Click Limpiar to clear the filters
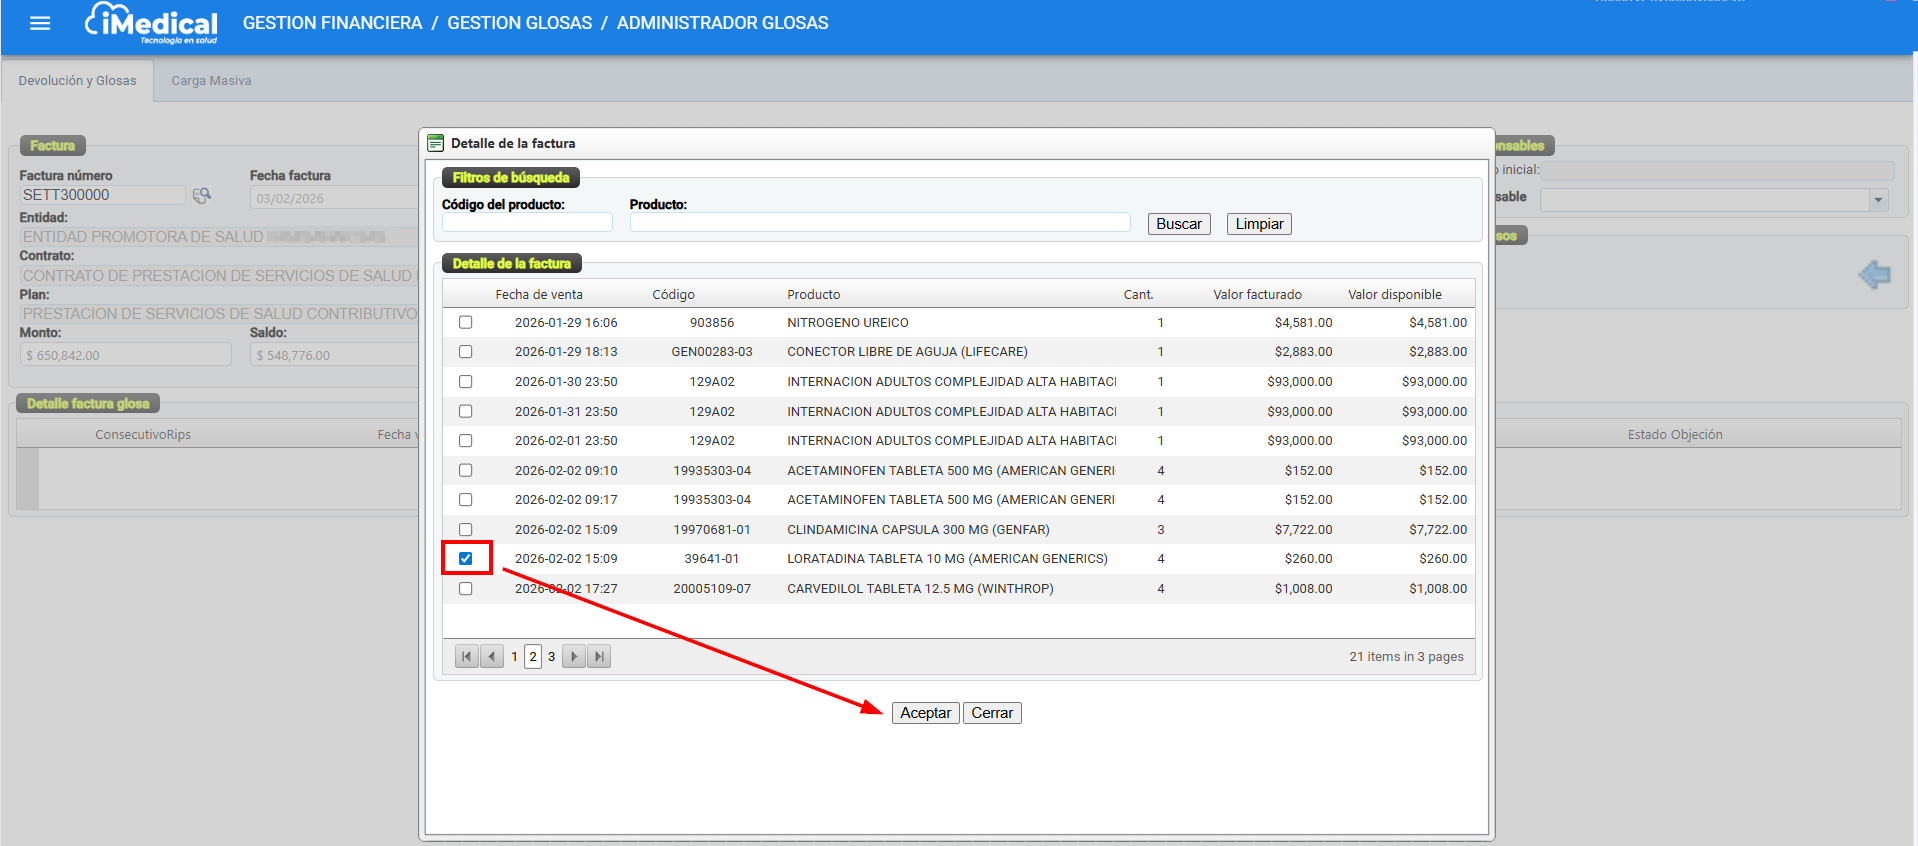 pyautogui.click(x=1259, y=224)
